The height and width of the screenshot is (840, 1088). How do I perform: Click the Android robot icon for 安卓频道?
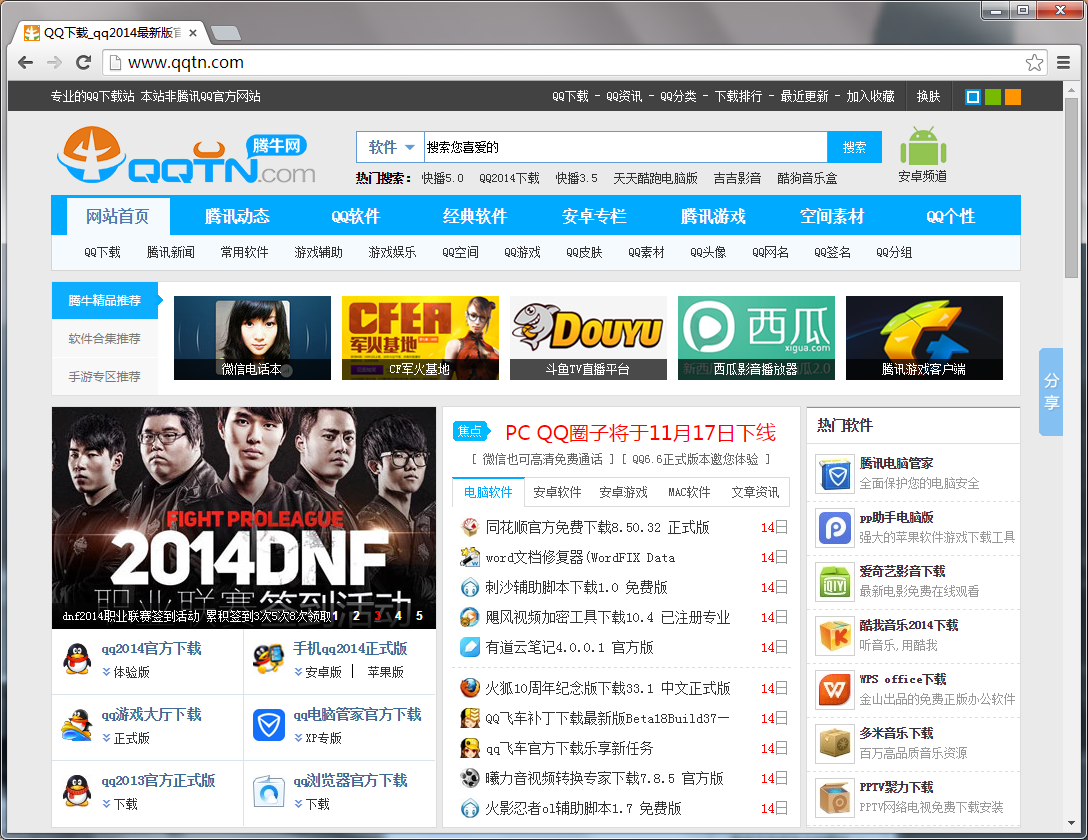(922, 147)
